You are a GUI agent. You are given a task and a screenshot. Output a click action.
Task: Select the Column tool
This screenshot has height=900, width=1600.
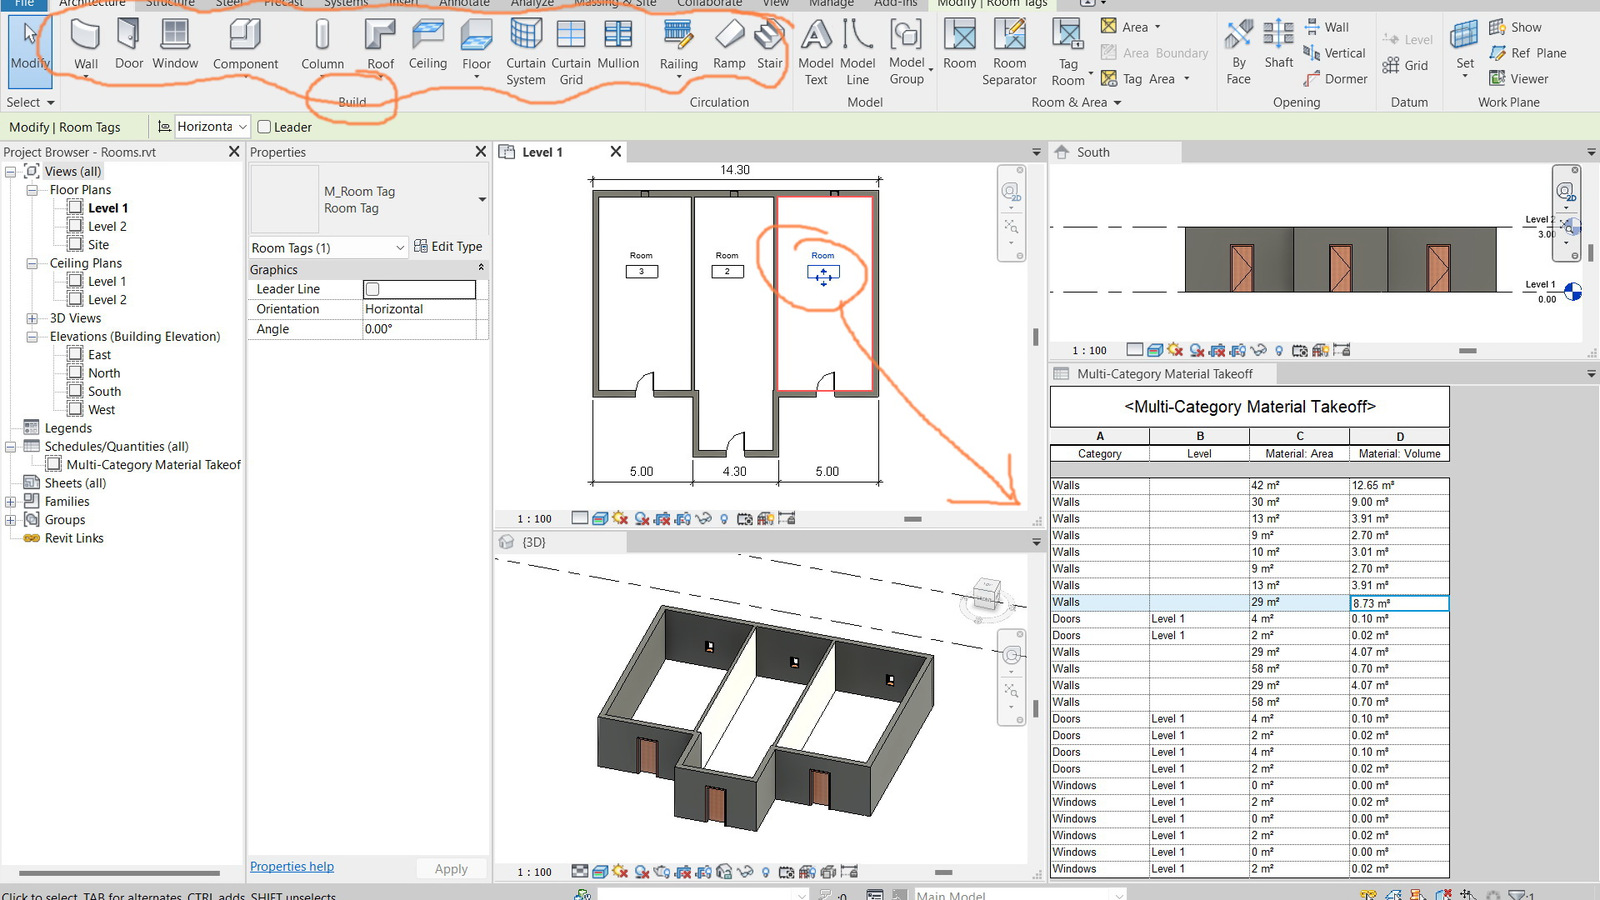click(x=322, y=44)
